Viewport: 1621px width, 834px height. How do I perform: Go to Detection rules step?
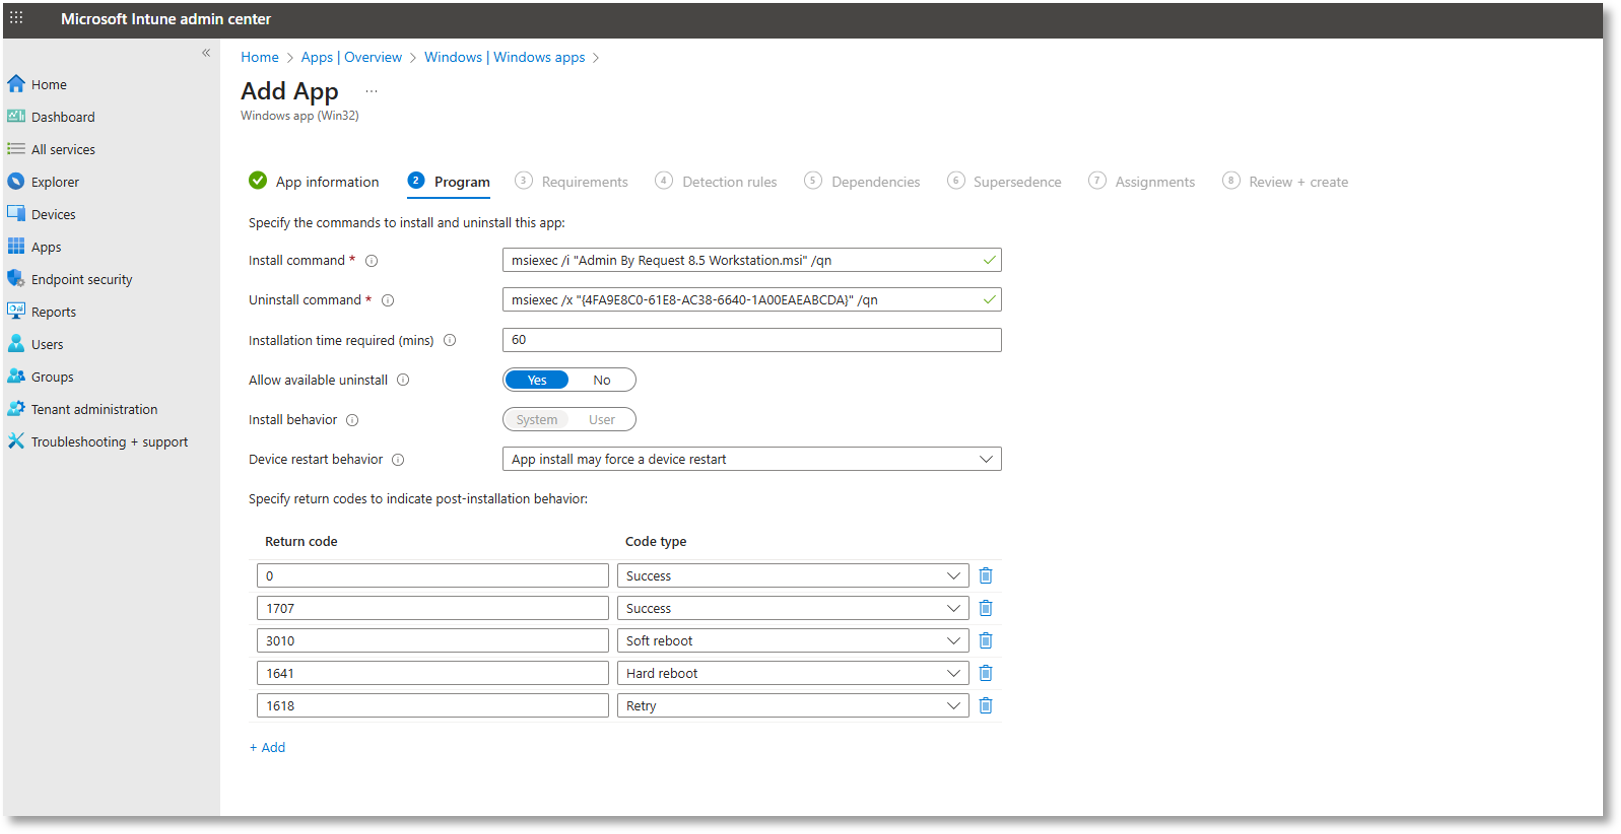[x=716, y=181]
